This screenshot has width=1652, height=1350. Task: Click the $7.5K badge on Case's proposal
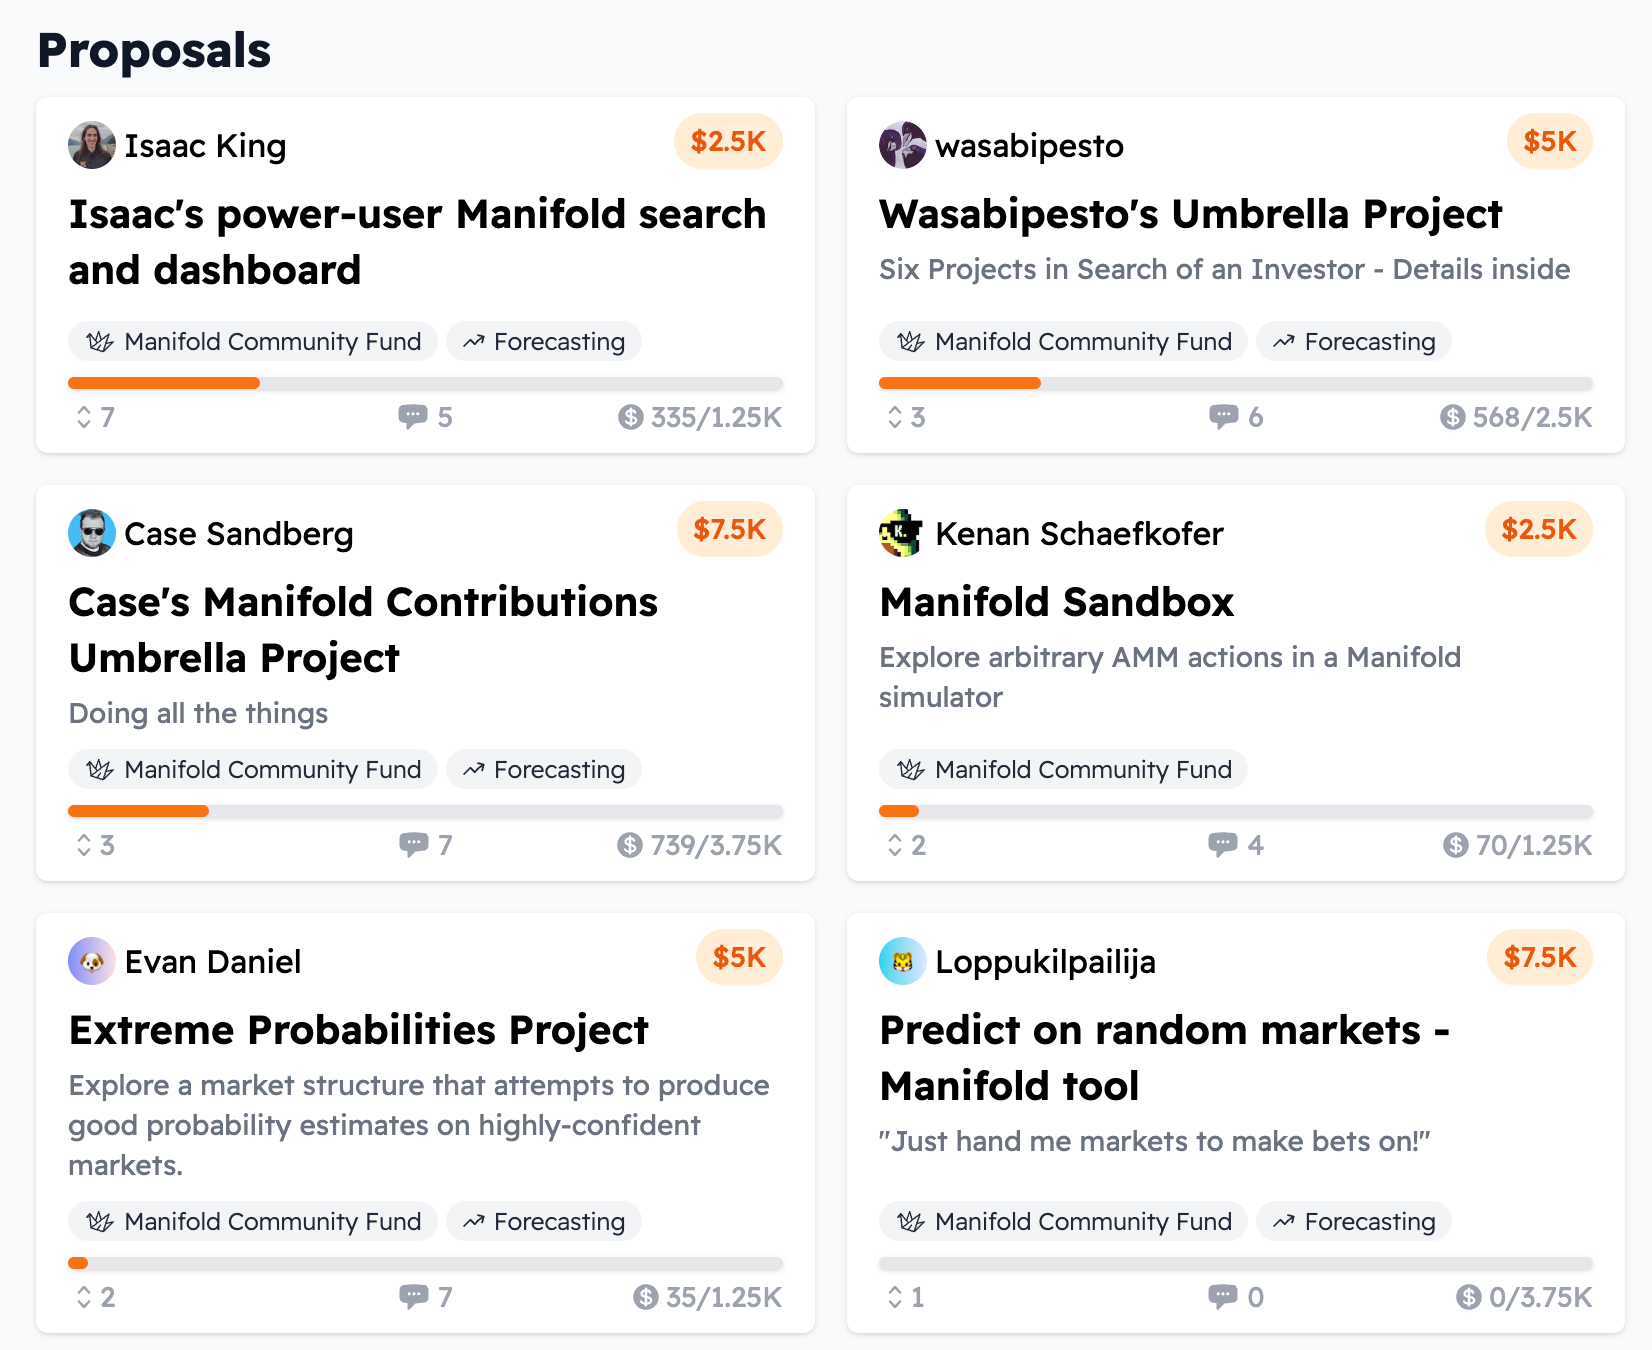(x=730, y=529)
